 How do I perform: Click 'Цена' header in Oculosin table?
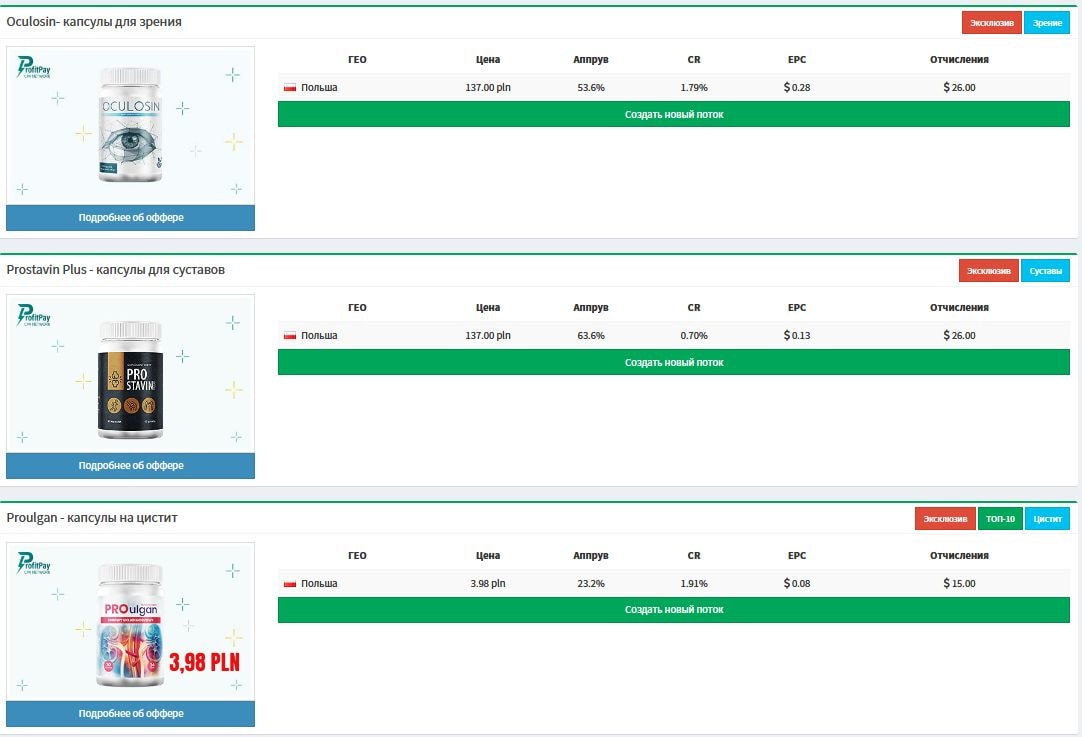pos(488,59)
